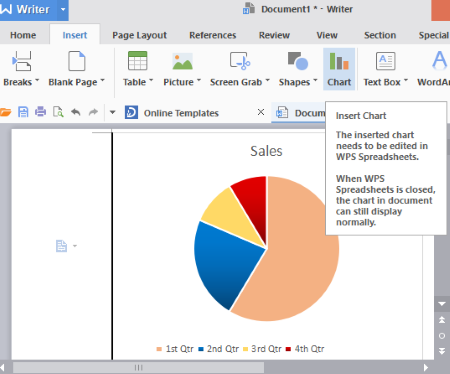Click the Document1 tab icon

282,113
